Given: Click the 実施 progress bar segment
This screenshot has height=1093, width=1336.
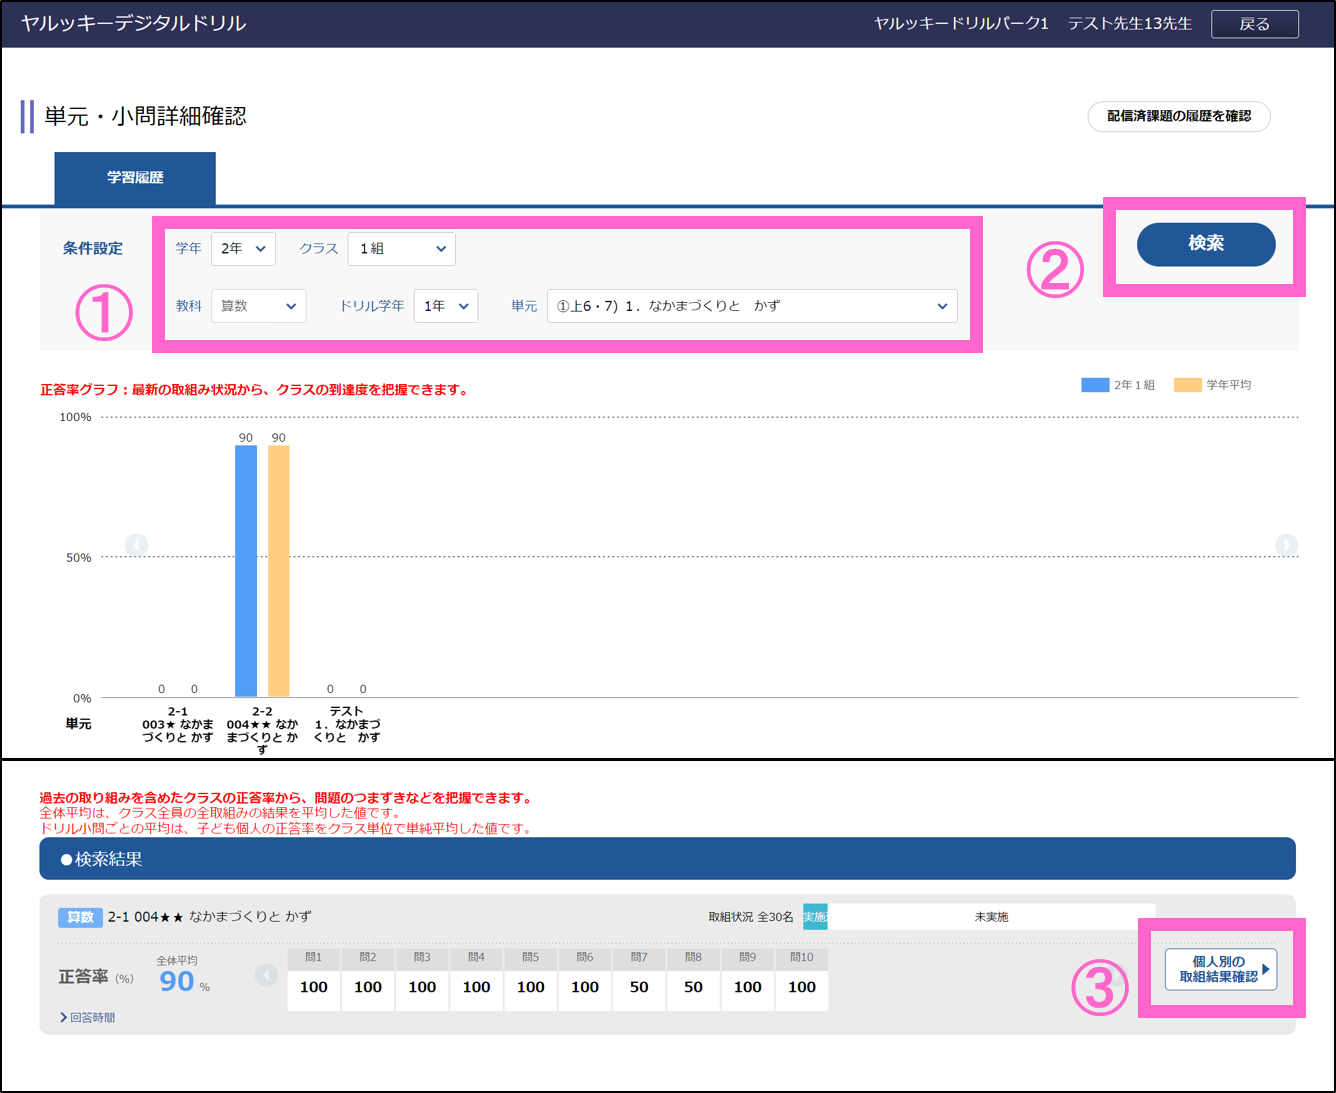Looking at the screenshot, I should tap(815, 917).
